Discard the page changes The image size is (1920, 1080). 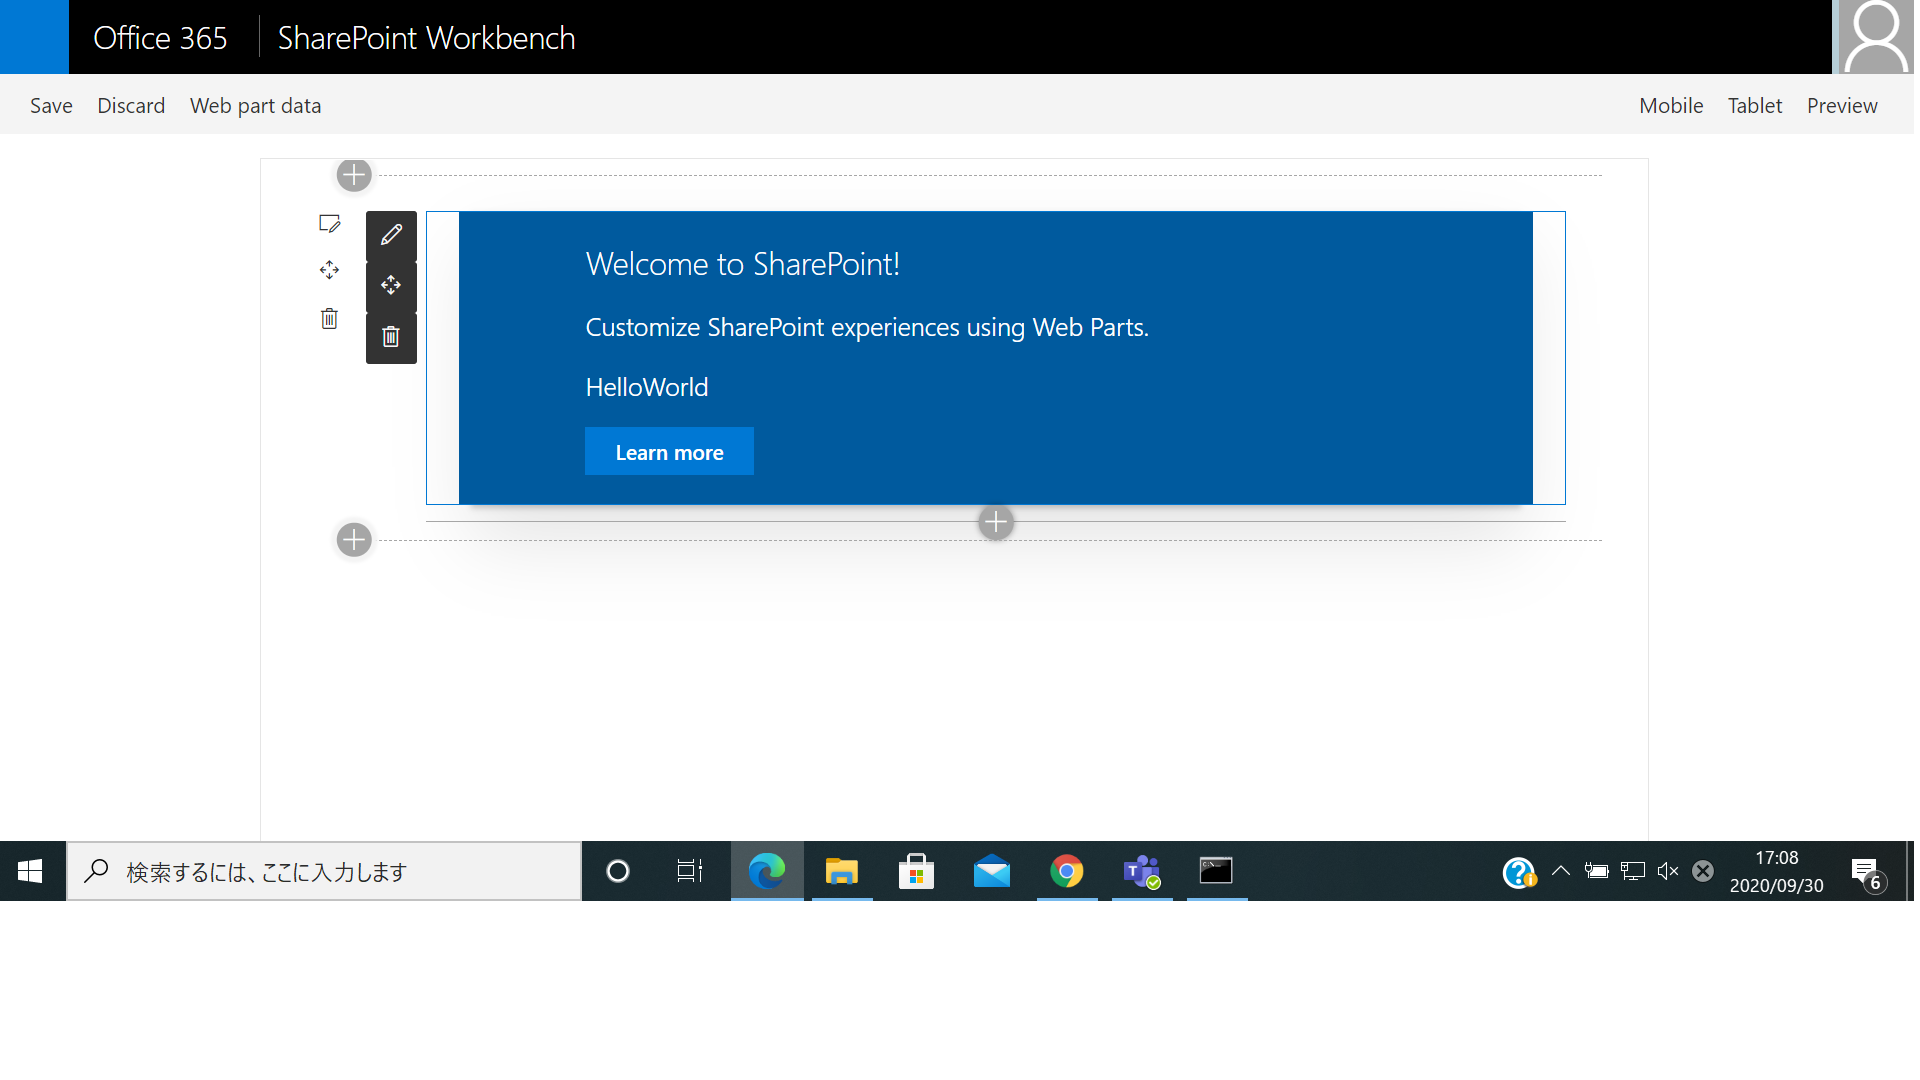click(x=131, y=105)
